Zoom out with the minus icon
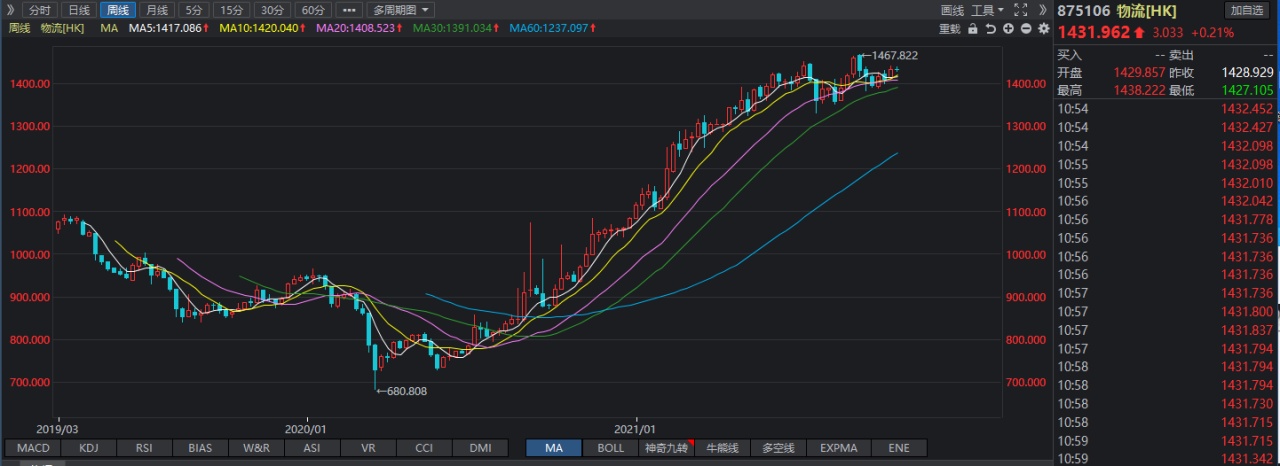 coord(1026,29)
